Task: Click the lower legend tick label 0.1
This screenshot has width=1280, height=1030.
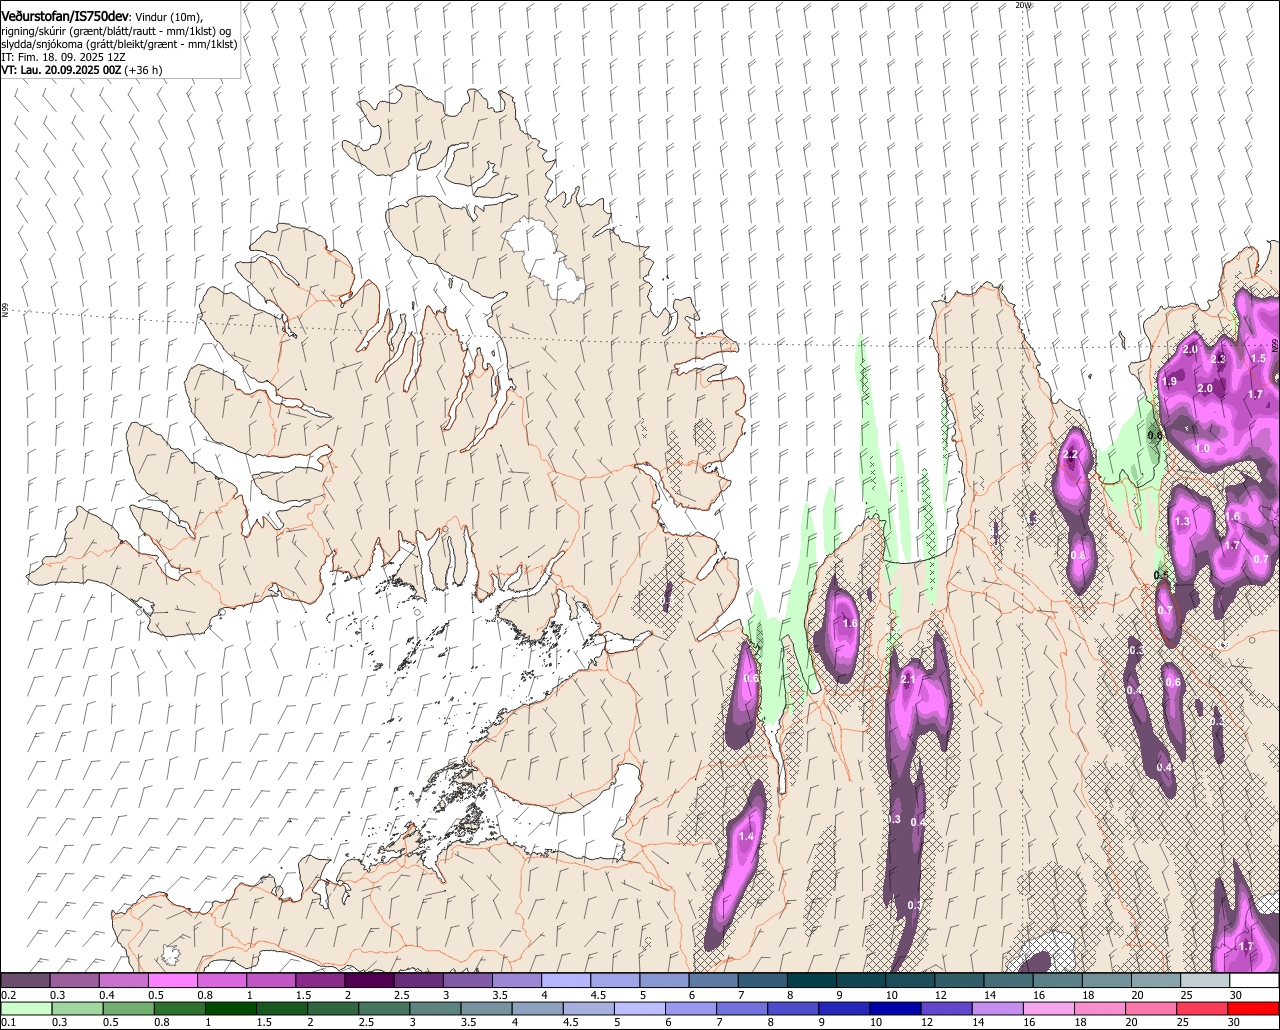Action: (9, 1022)
